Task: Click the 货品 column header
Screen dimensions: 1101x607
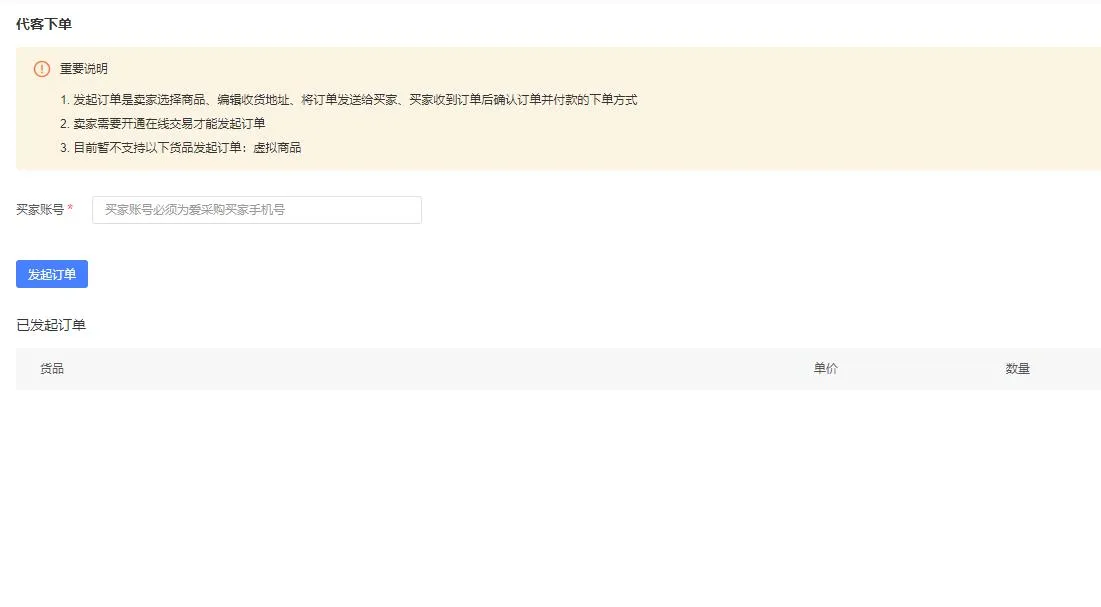Action: click(52, 368)
